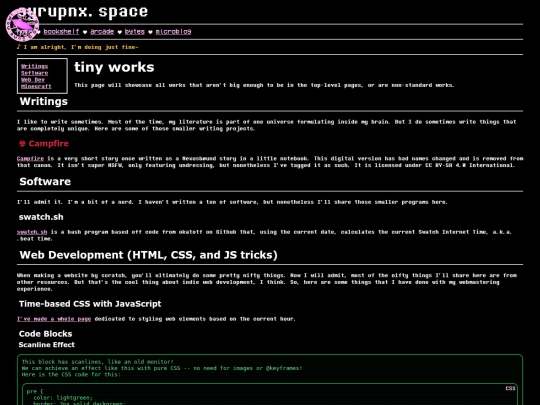Click the radiation icon beside Campfire
The height and width of the screenshot is (405, 540).
tap(22, 144)
